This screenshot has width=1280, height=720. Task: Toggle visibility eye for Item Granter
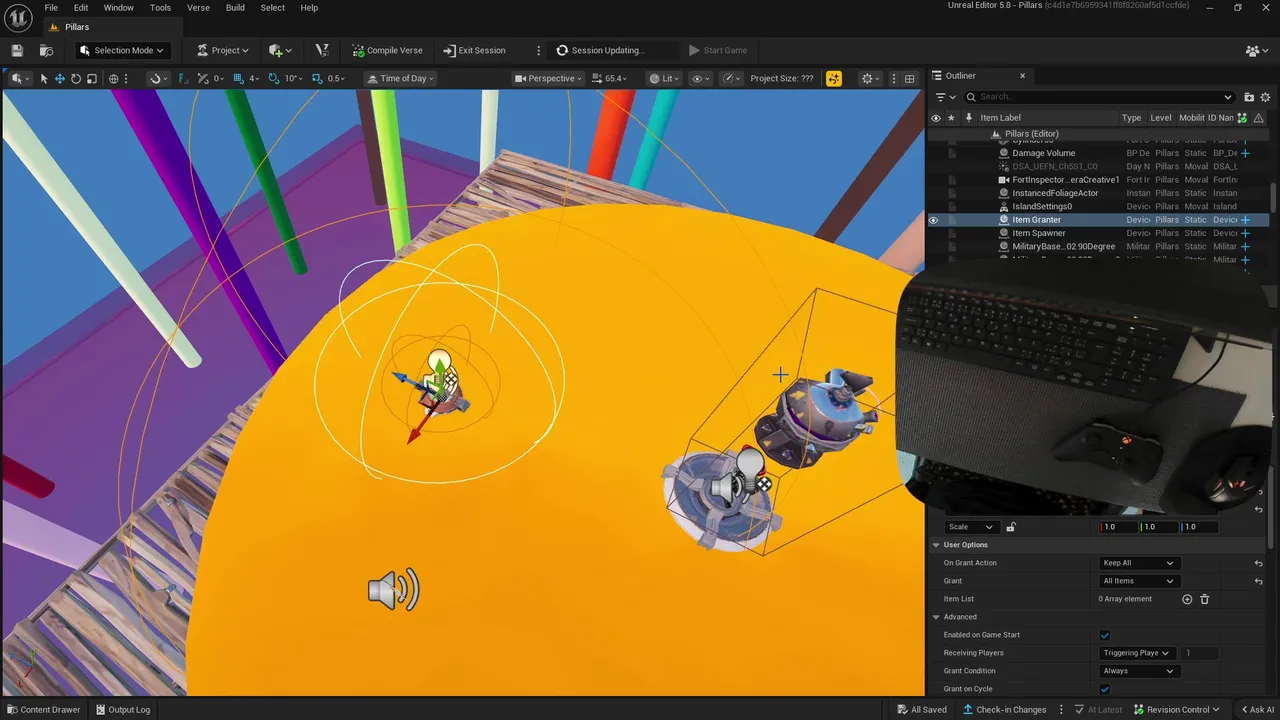click(934, 220)
